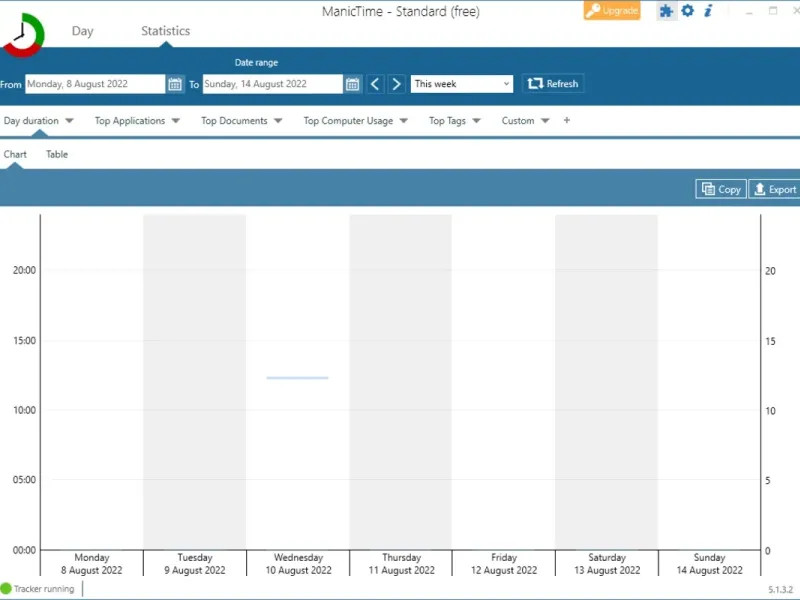Viewport: 800px width, 600px height.
Task: Open the Custom tab
Action: click(518, 121)
